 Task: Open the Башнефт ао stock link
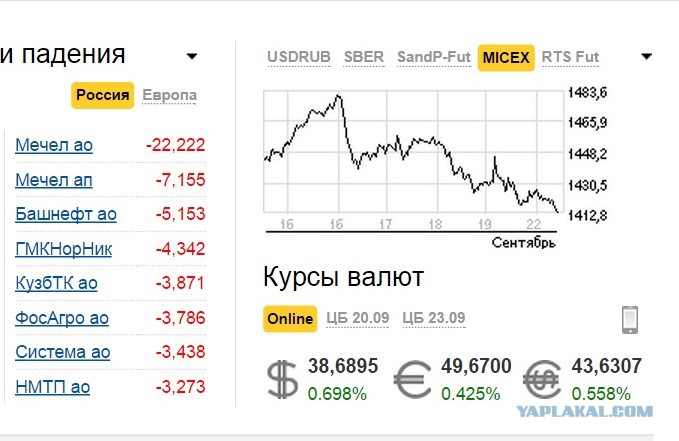point(66,214)
